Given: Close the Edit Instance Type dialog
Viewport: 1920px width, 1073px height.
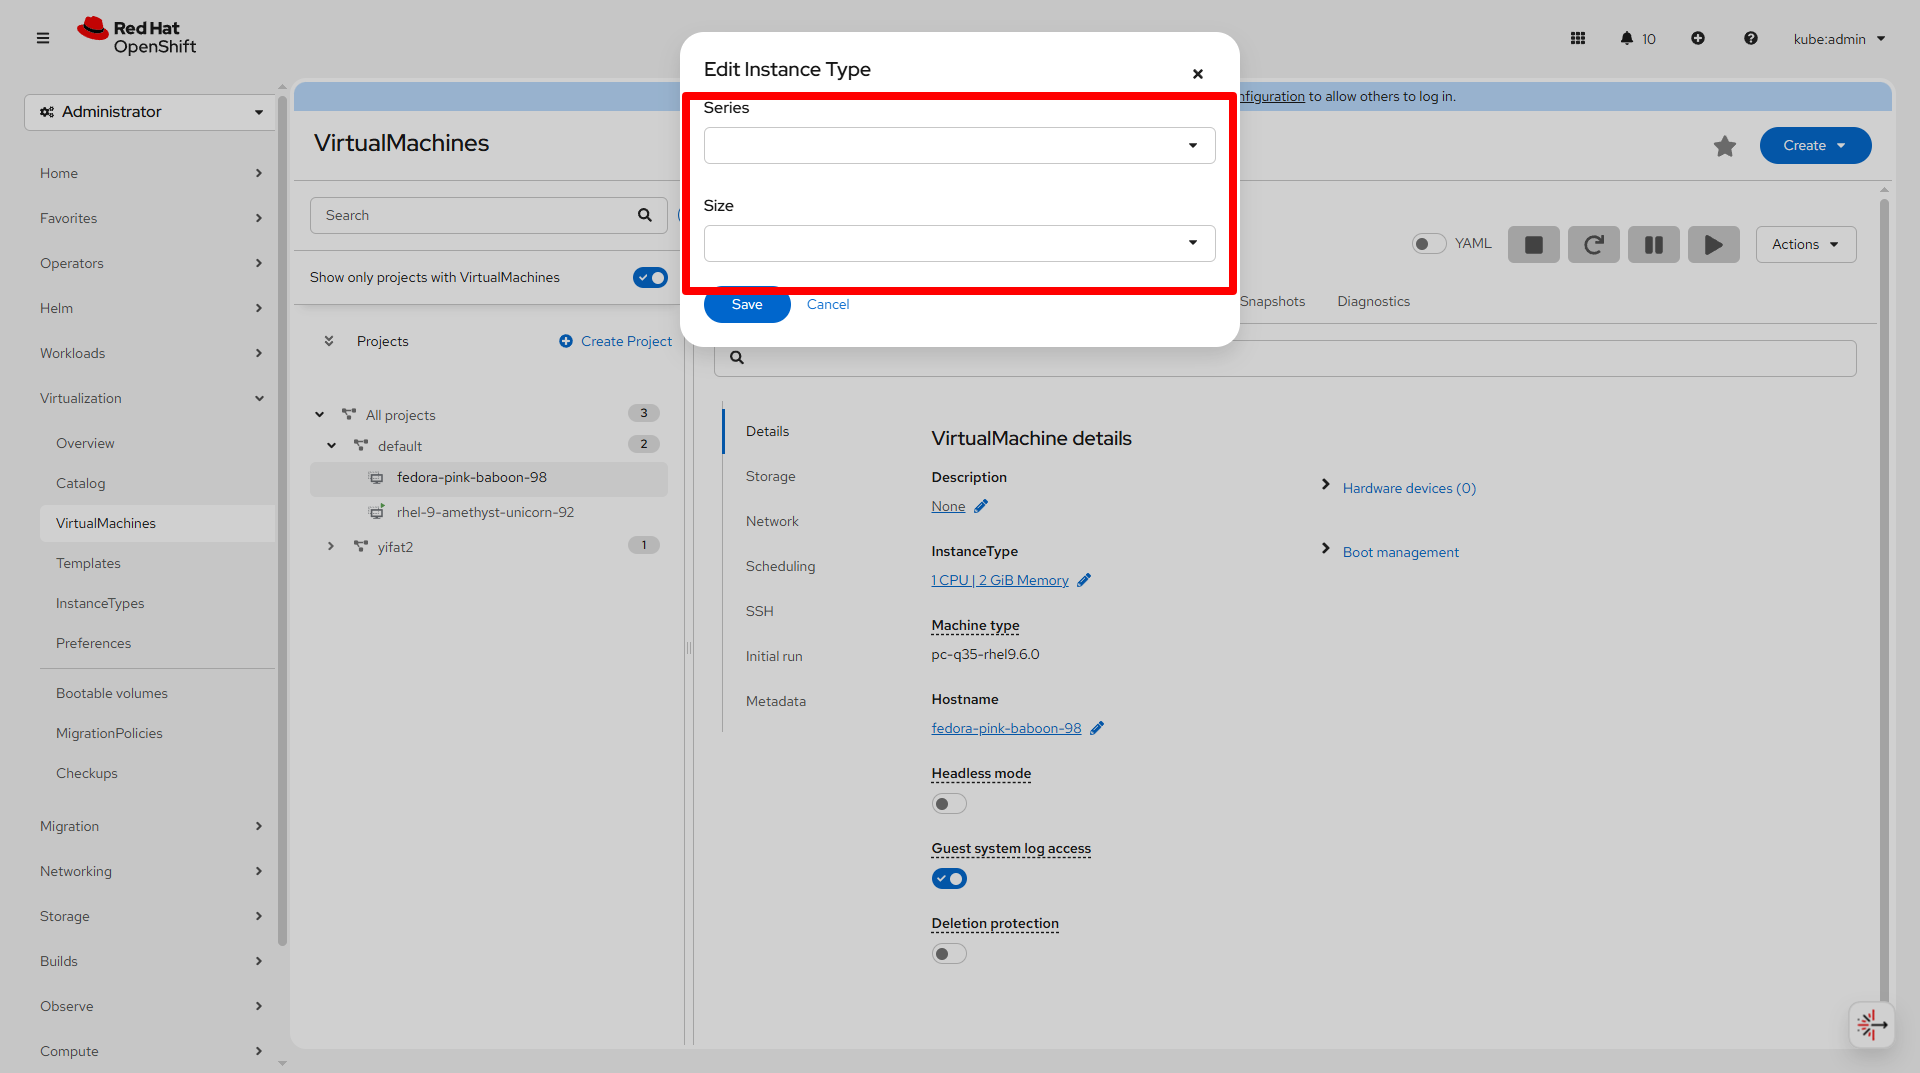Looking at the screenshot, I should pos(1198,74).
